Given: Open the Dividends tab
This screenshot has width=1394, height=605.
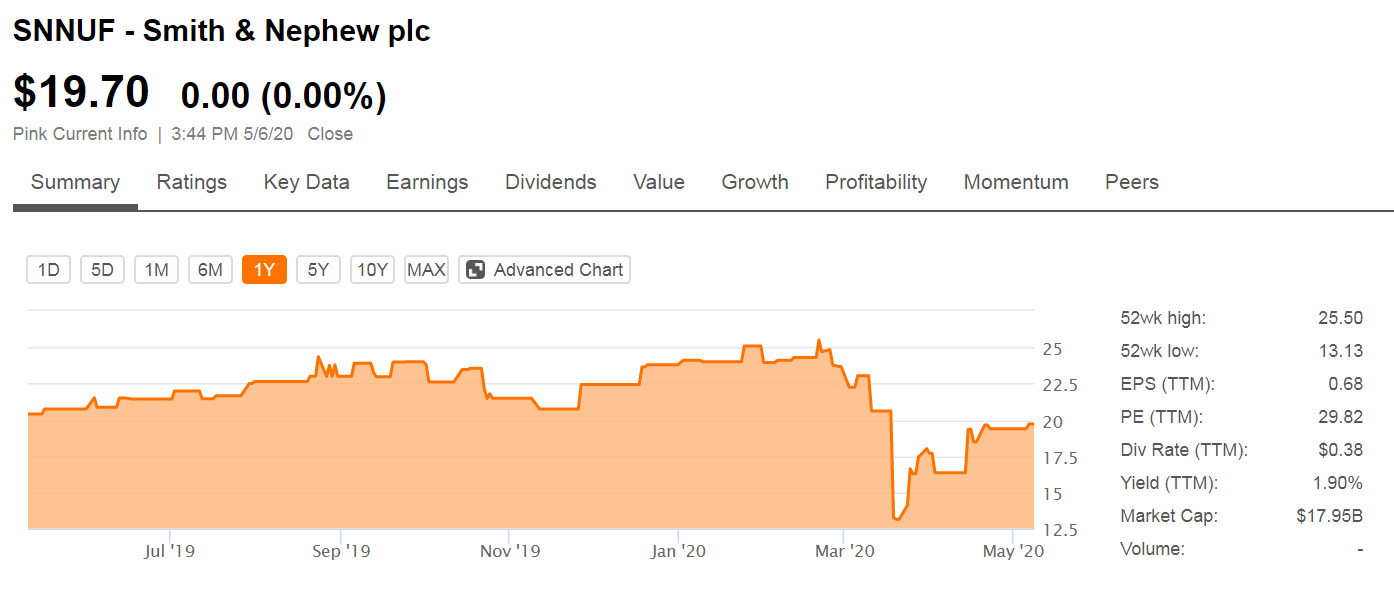Looking at the screenshot, I should pyautogui.click(x=551, y=182).
